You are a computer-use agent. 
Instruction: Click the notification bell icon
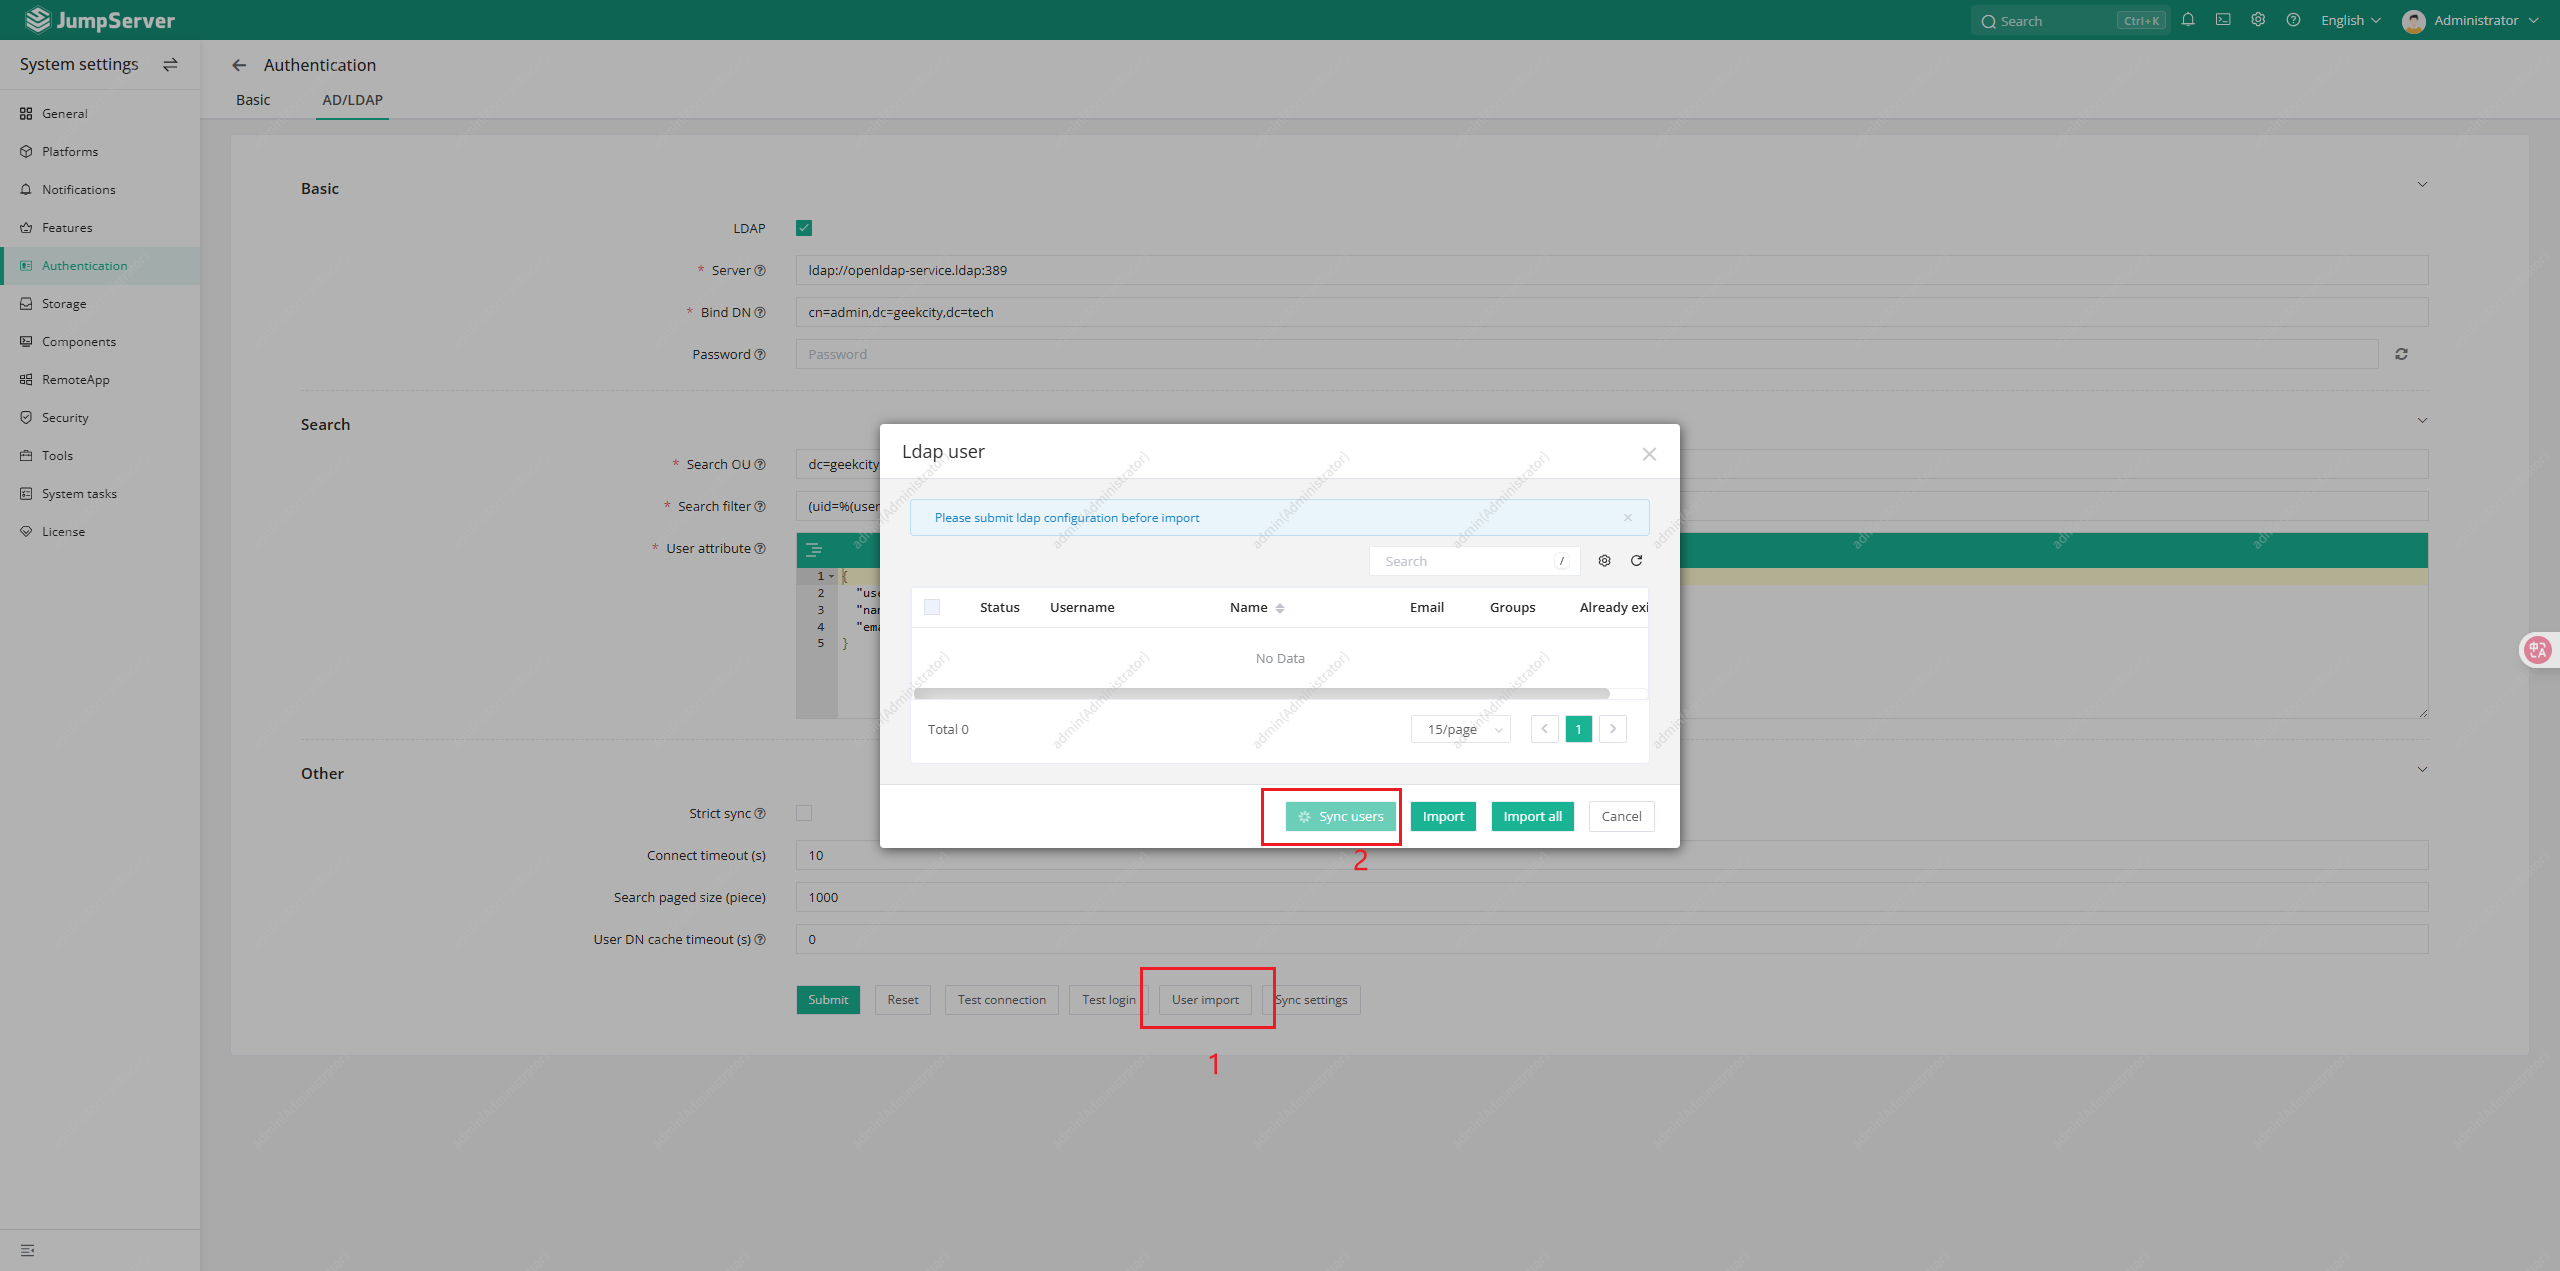pos(2188,20)
